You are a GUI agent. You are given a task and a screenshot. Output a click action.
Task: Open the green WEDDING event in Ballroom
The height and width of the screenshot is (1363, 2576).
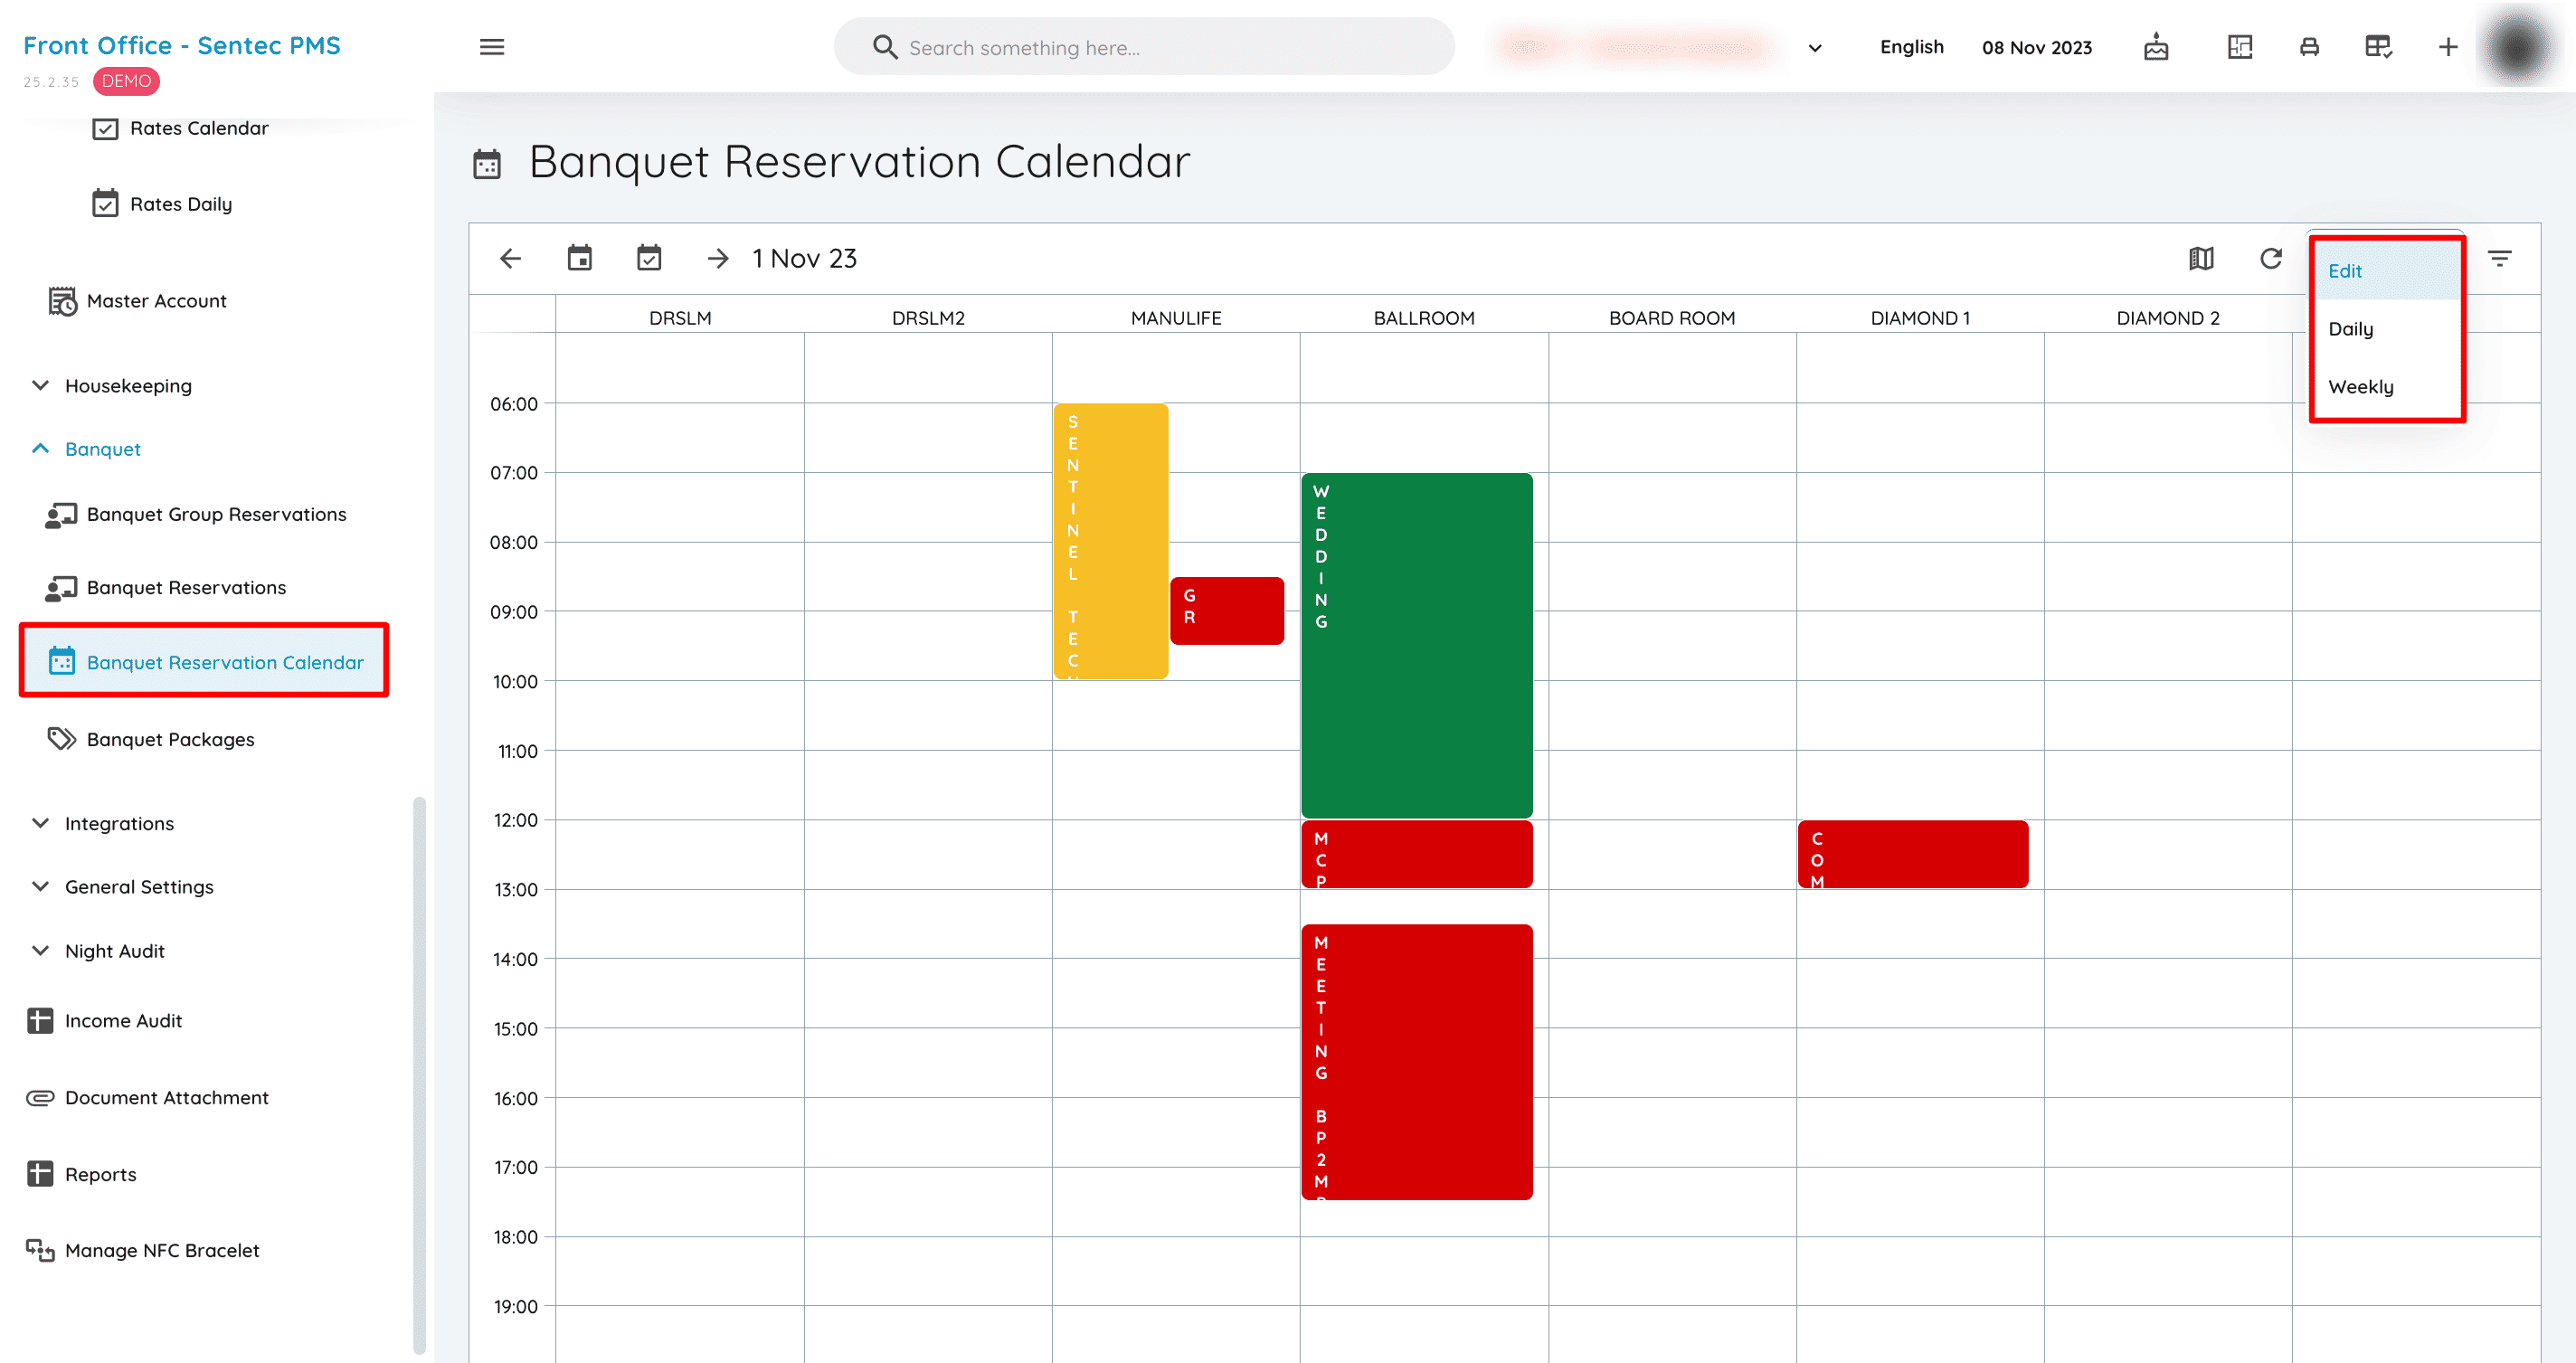tap(1416, 646)
